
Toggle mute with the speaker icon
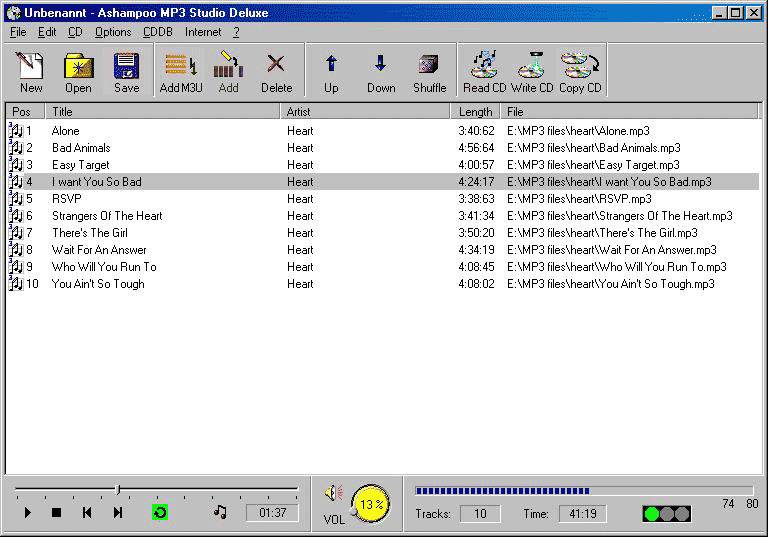click(333, 493)
